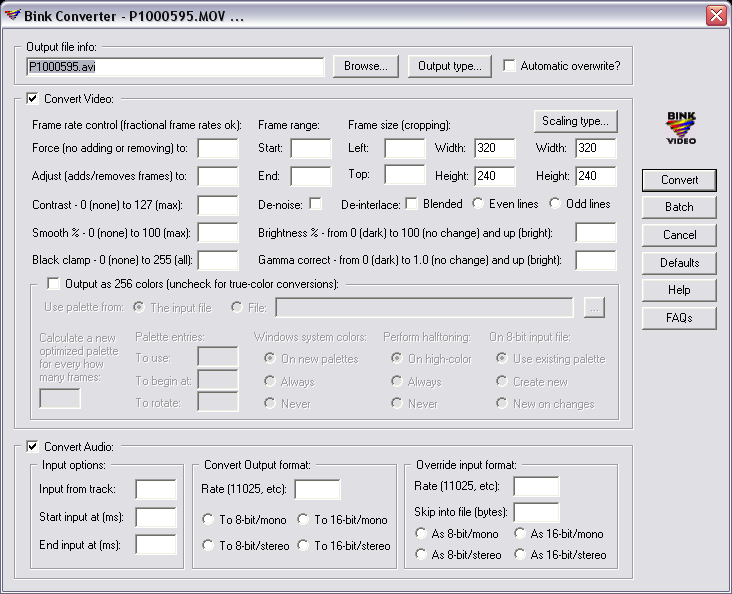The image size is (732, 594).
Task: Select As 8-bit/mono input override
Action: click(421, 533)
